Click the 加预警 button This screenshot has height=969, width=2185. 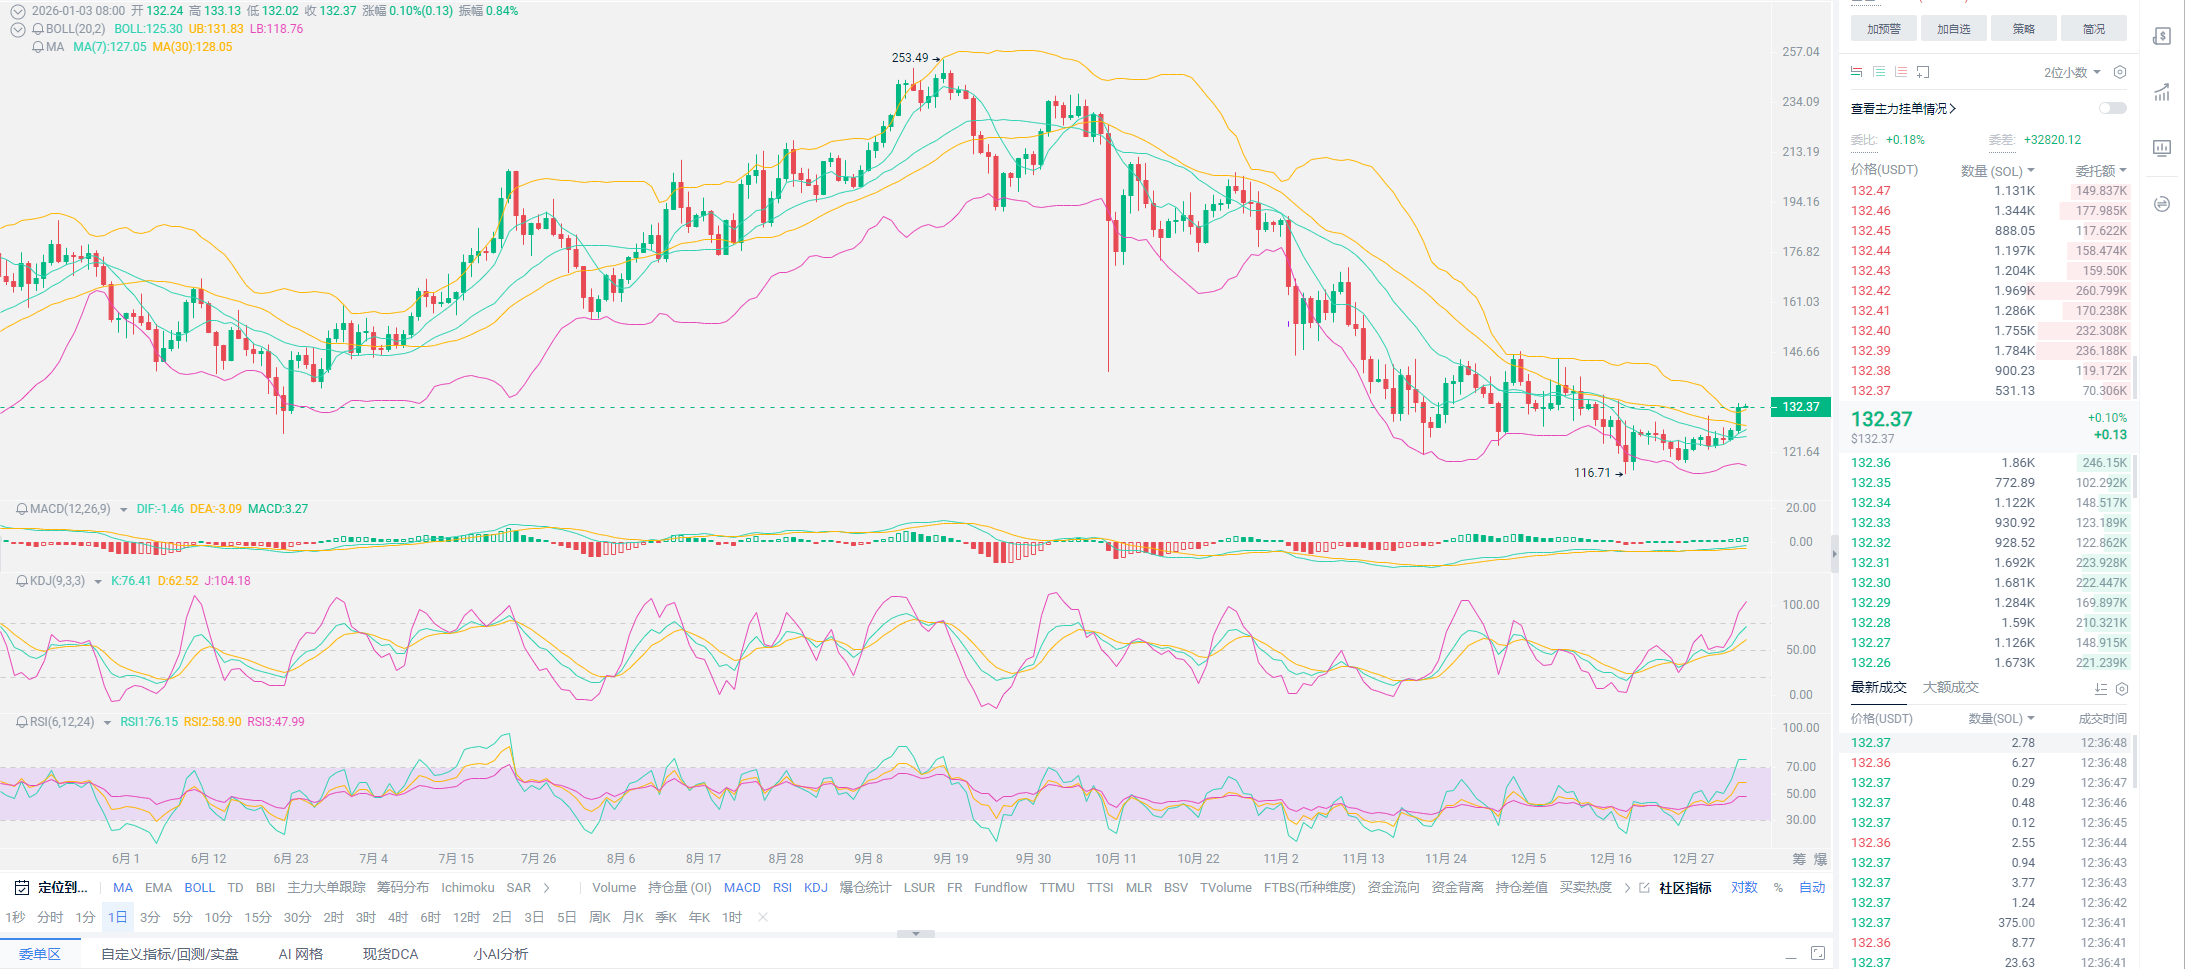click(x=1883, y=29)
